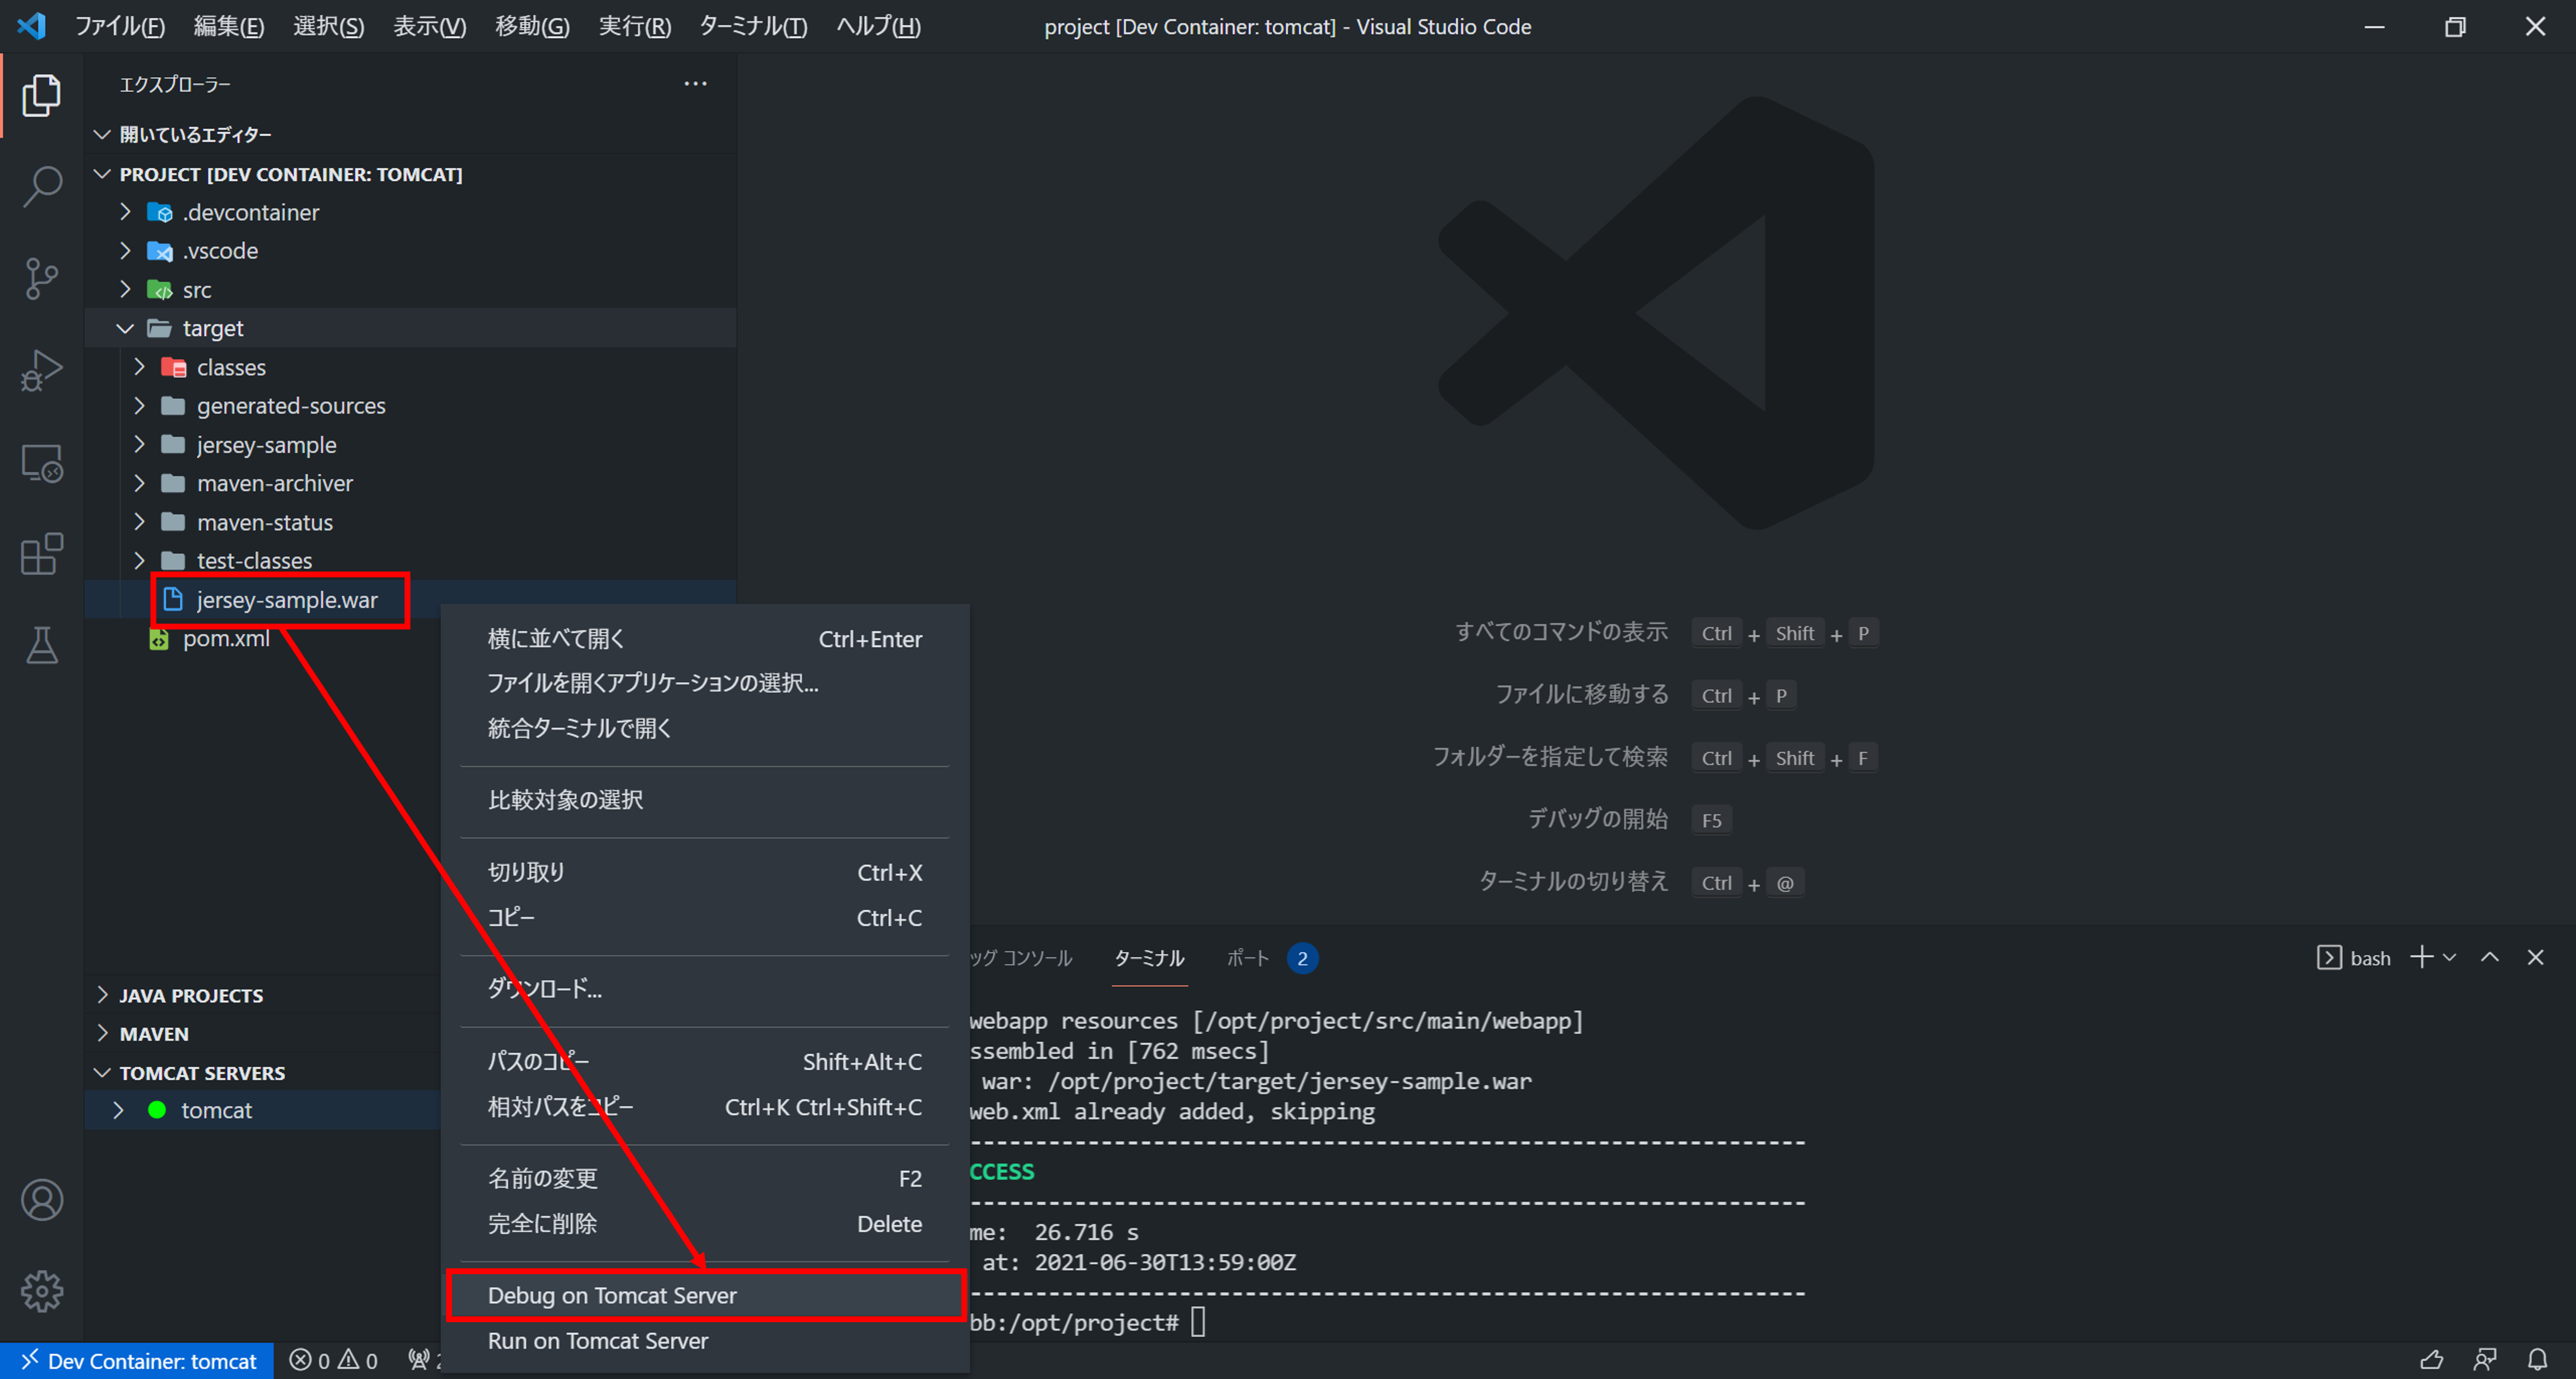Click the notifications bell in status bar
Screen dimensions: 2576x1379
point(2537,1360)
